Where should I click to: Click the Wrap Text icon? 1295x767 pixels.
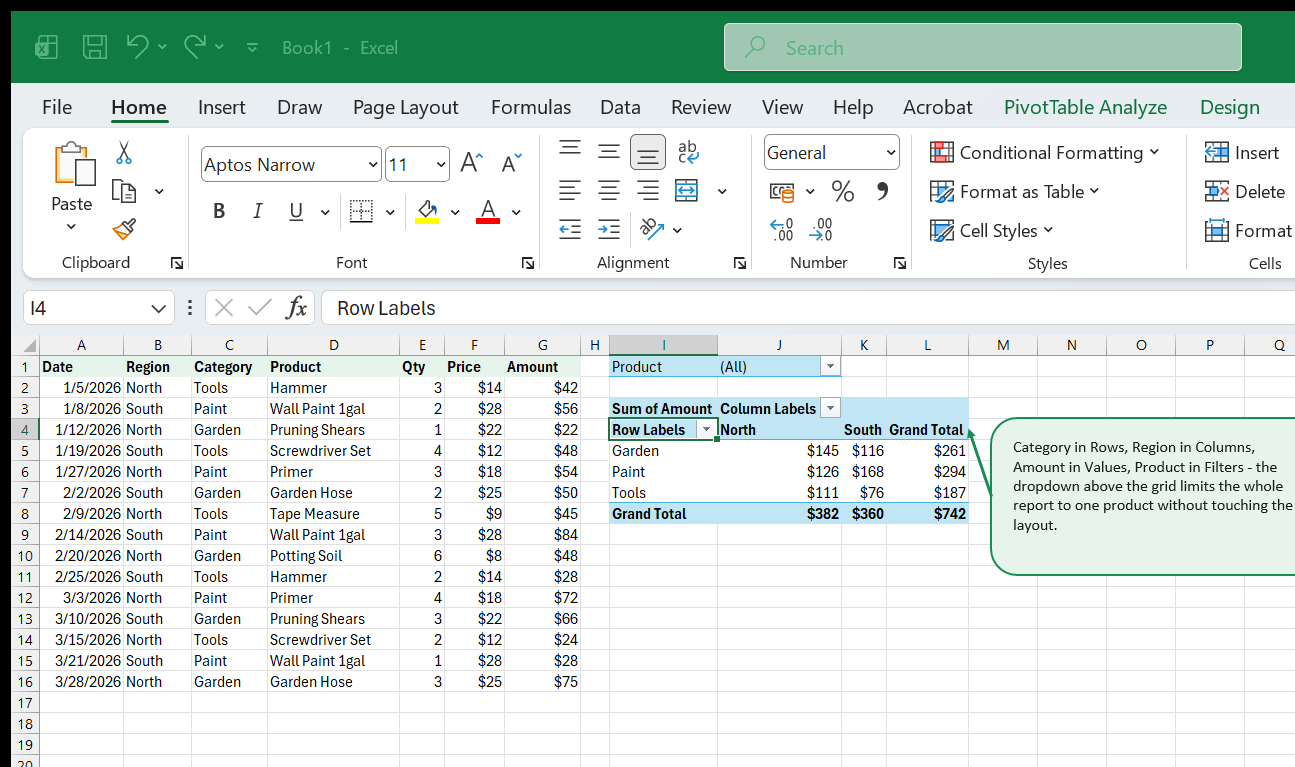coord(688,152)
